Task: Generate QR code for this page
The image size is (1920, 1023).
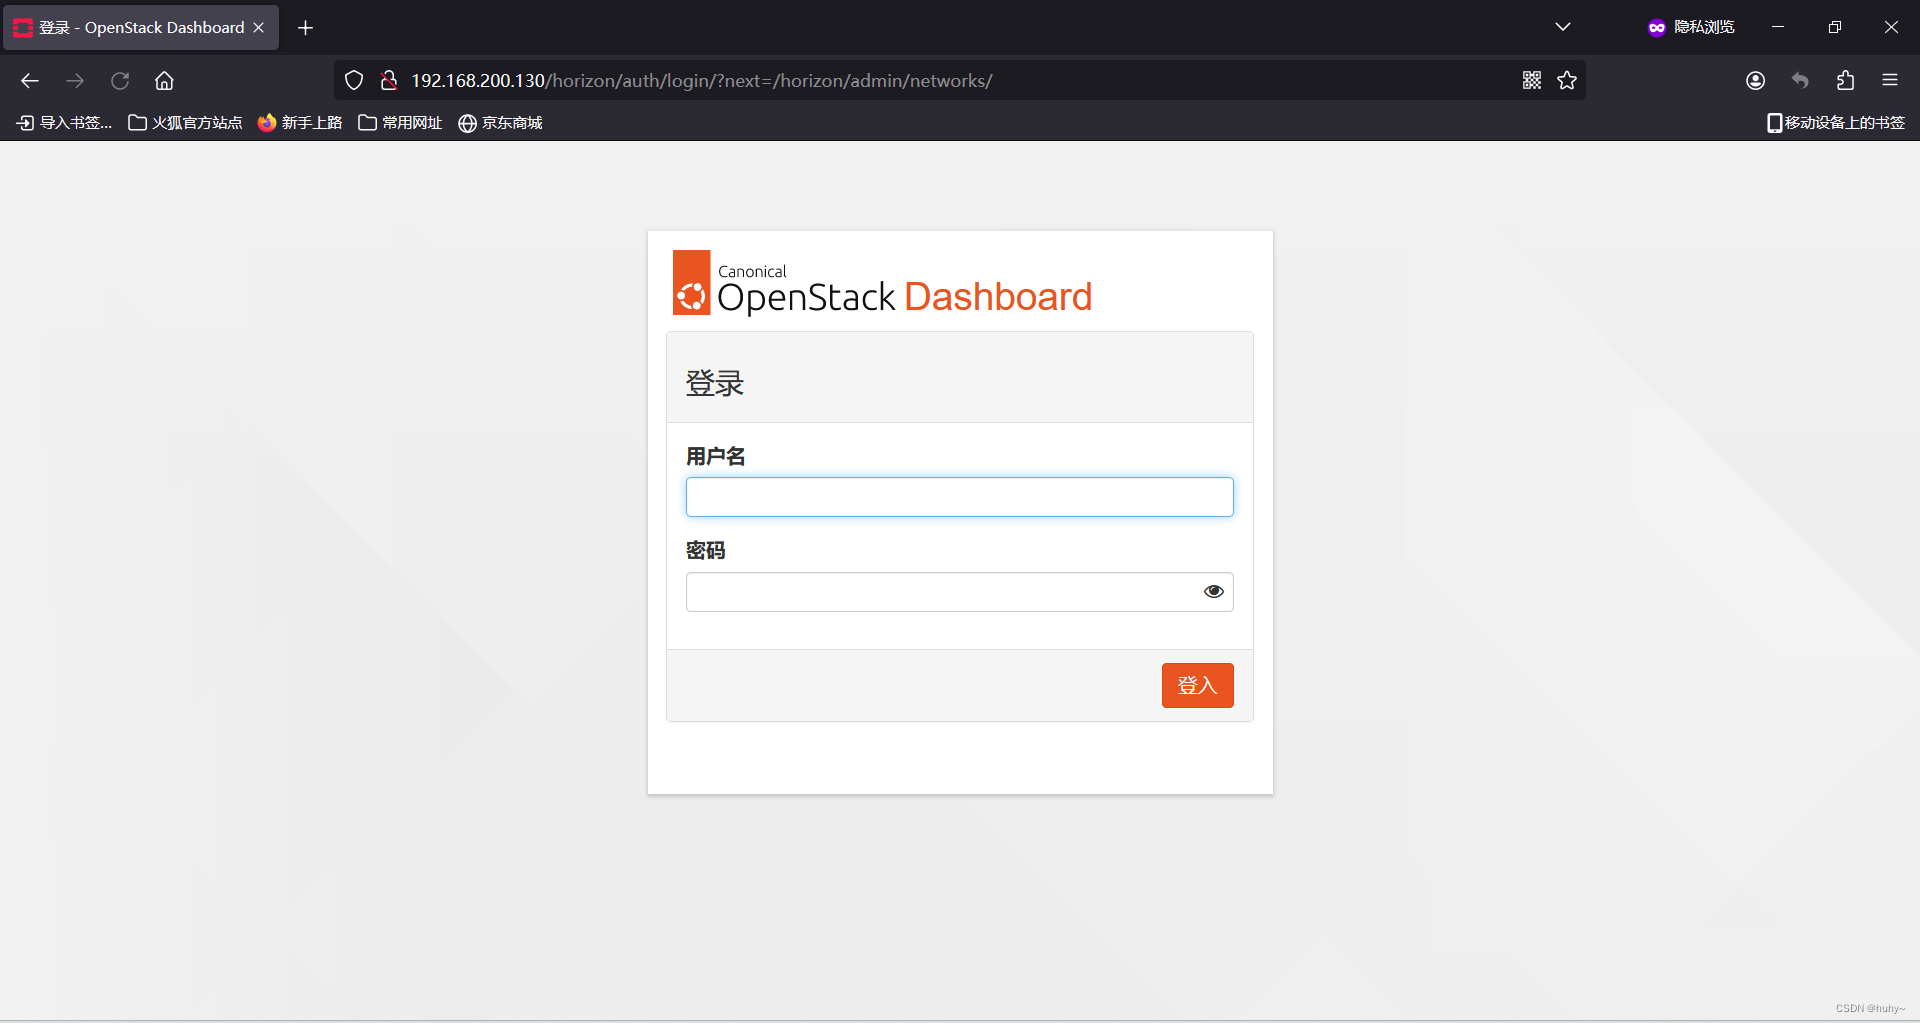Action: (x=1532, y=80)
